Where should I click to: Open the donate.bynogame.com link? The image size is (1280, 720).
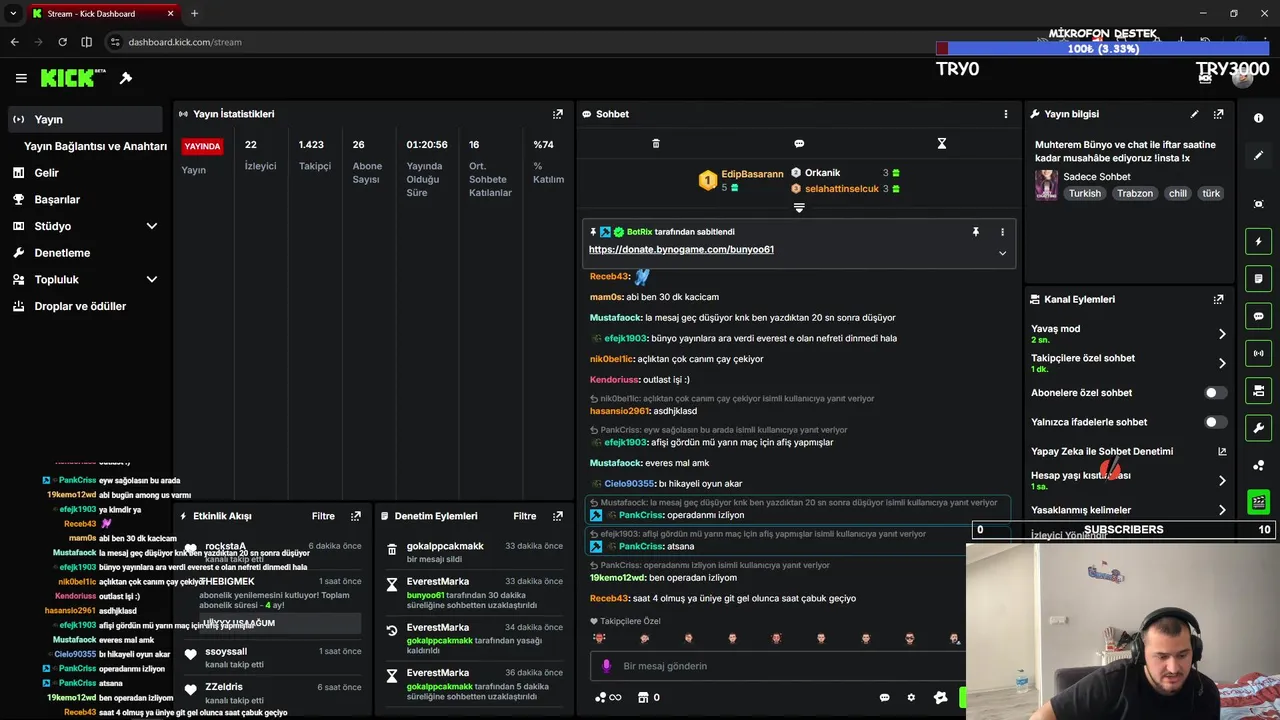(681, 249)
